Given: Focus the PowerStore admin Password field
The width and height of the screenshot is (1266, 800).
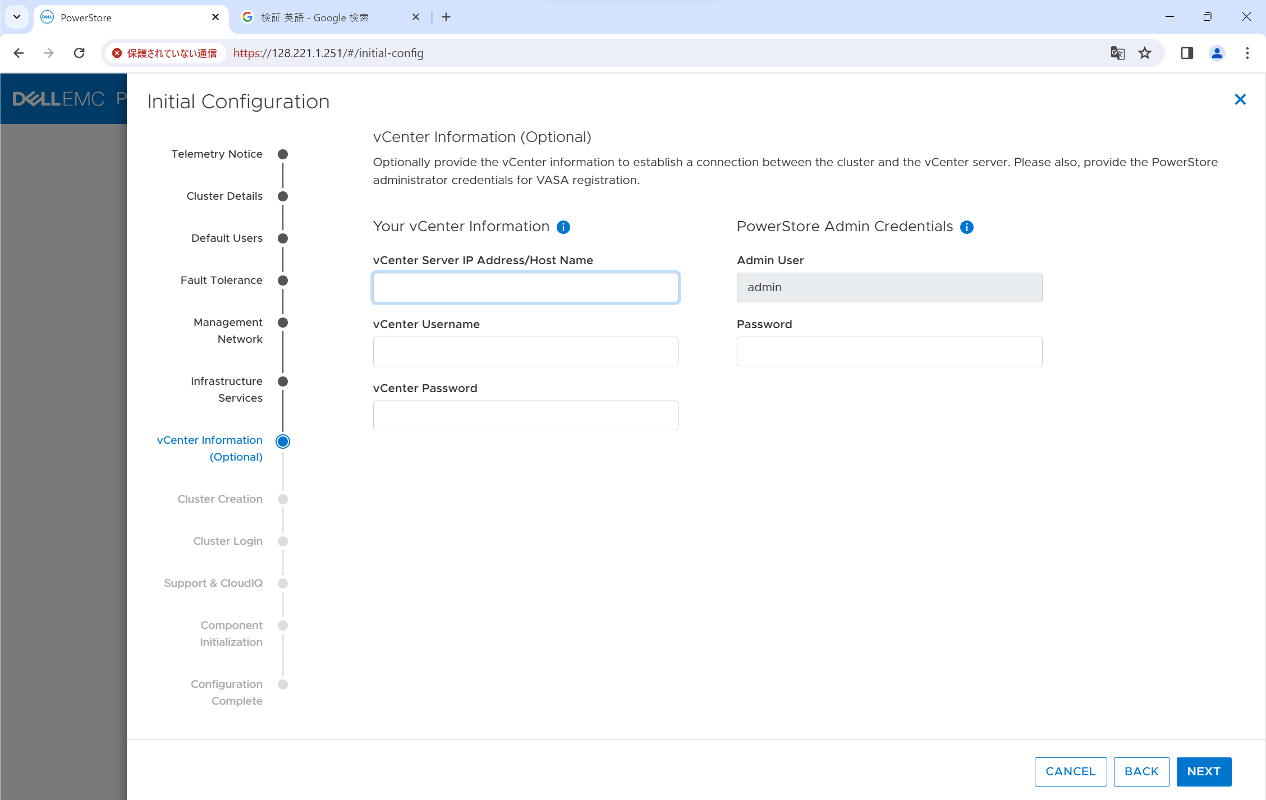Looking at the screenshot, I should point(890,352).
